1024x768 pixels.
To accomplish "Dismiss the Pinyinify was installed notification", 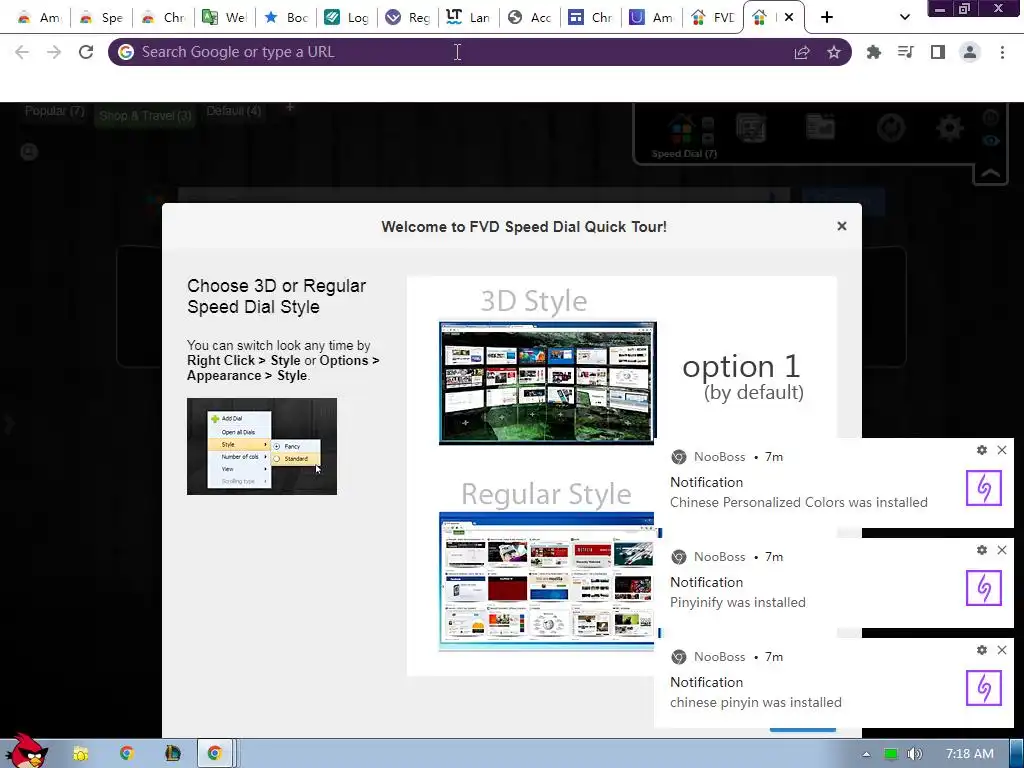I will [x=1002, y=550].
